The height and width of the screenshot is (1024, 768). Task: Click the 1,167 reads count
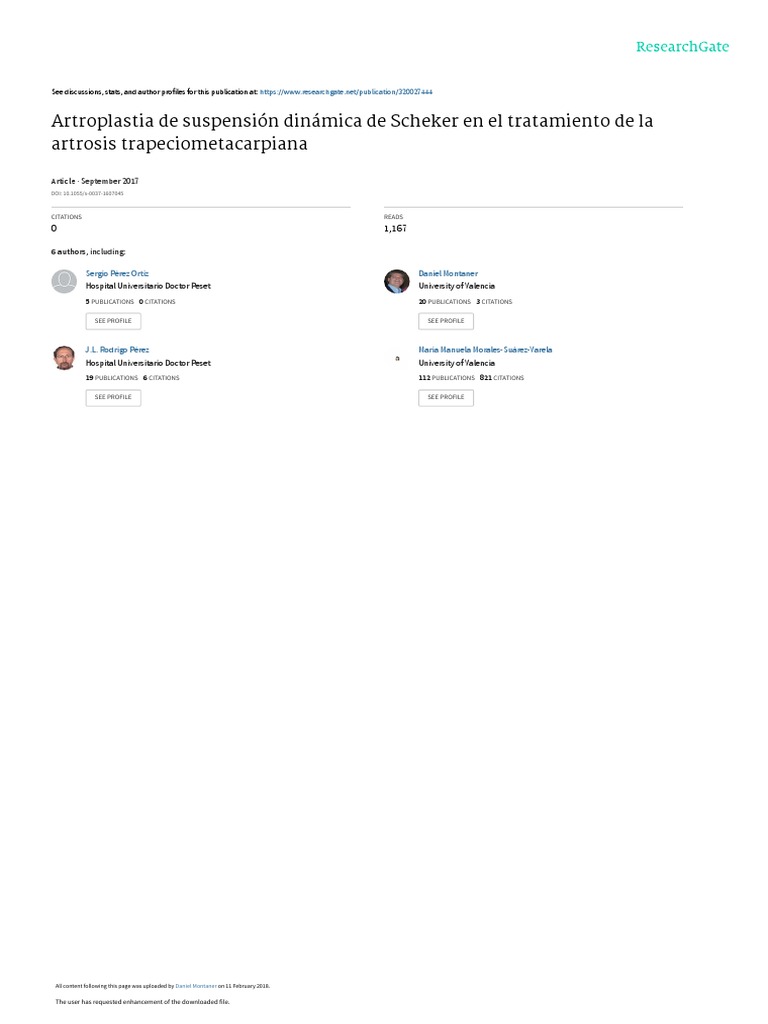coord(395,229)
